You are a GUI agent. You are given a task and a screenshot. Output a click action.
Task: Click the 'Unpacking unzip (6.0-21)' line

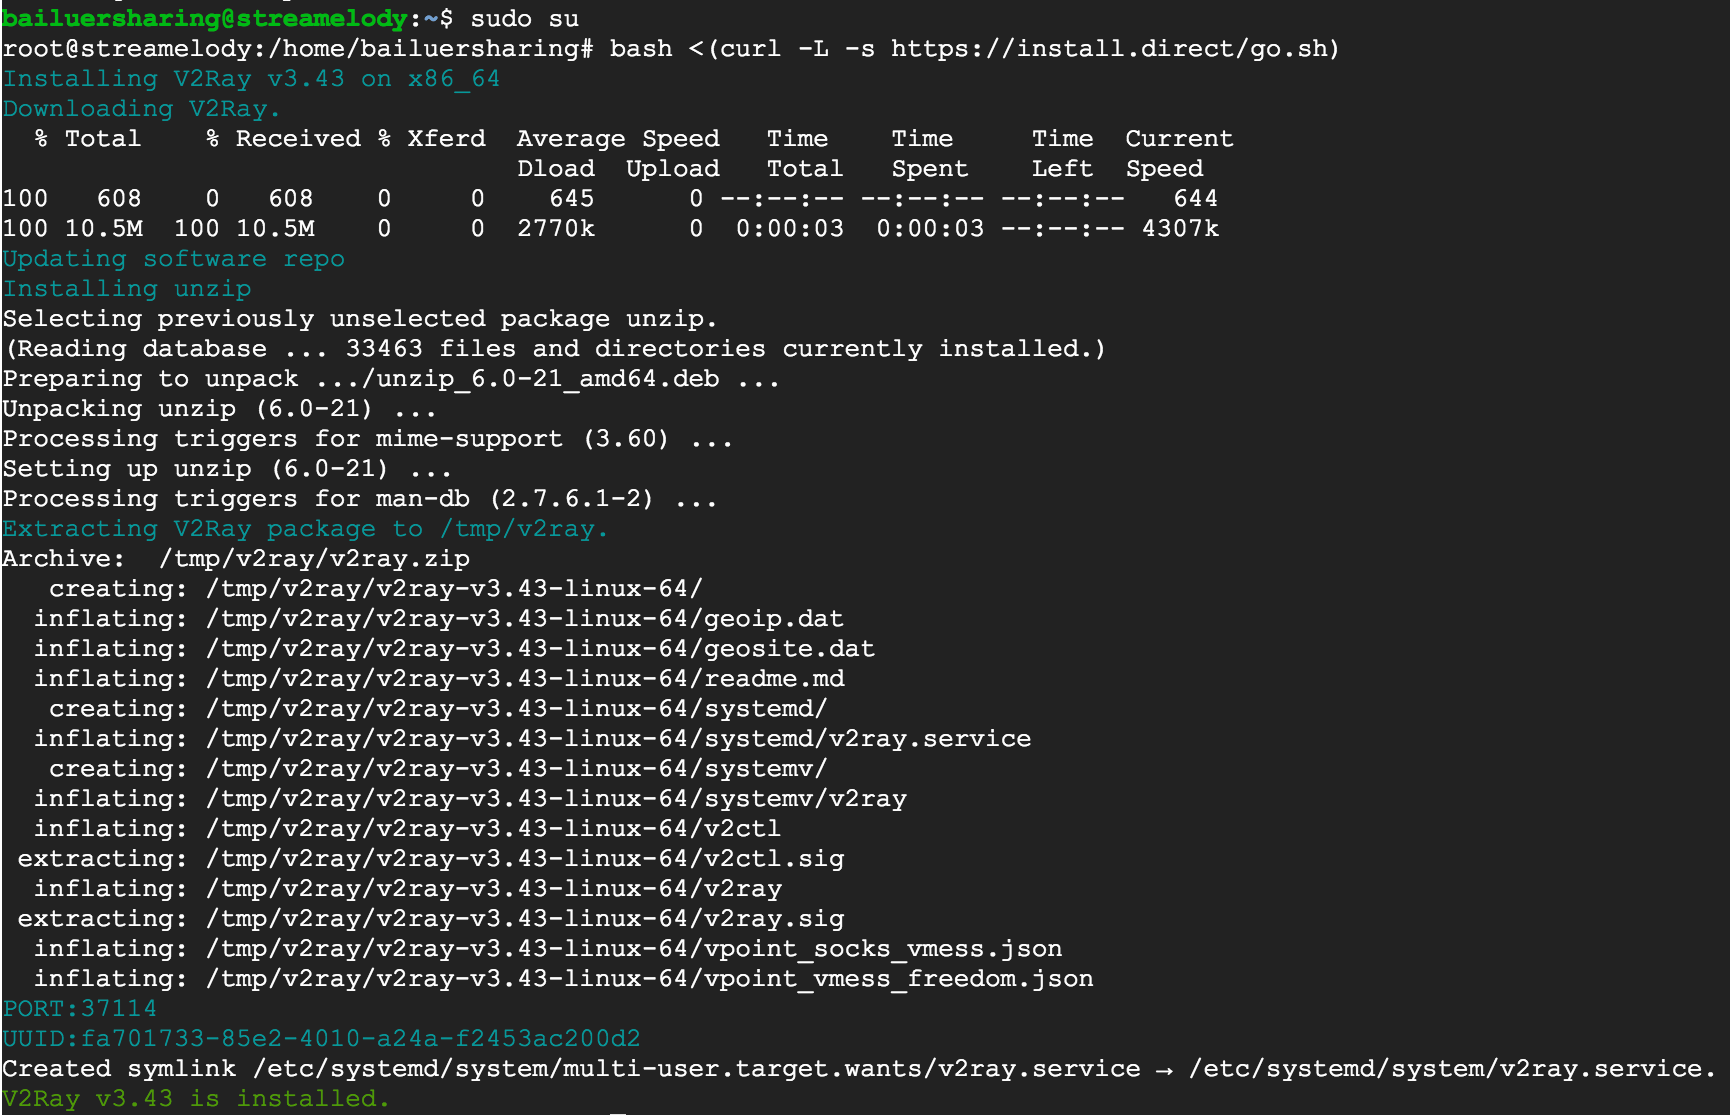[x=219, y=409]
